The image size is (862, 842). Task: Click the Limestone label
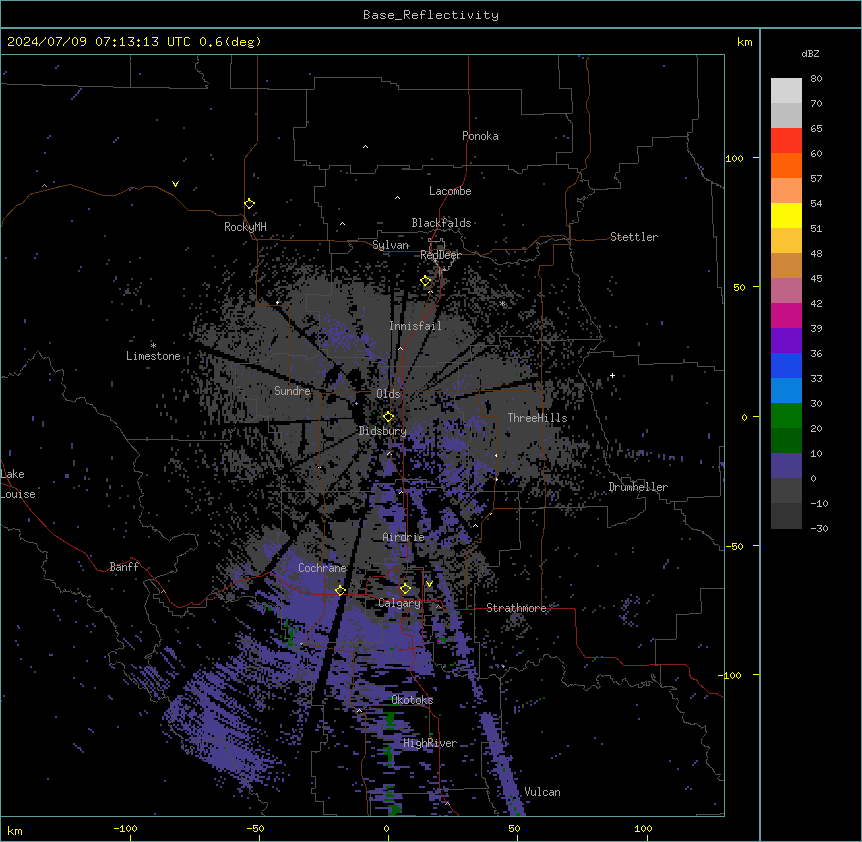153,356
